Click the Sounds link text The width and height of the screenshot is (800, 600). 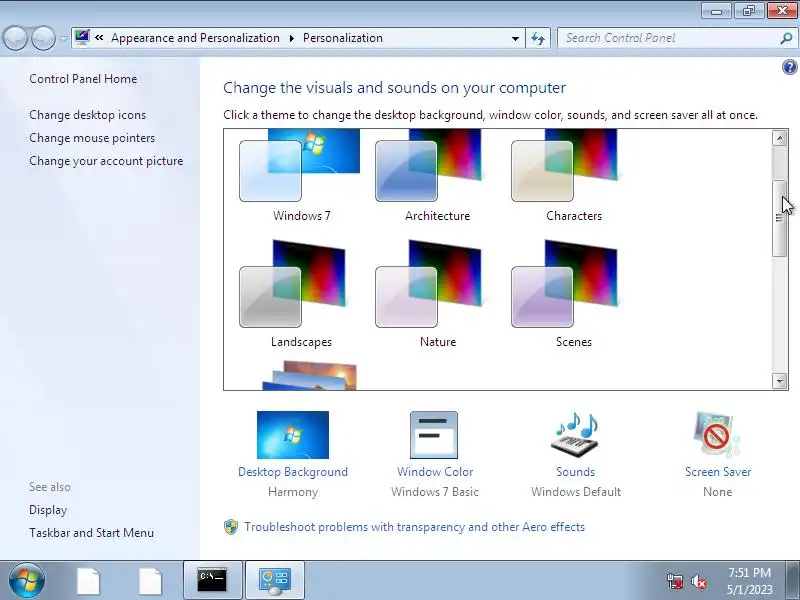(576, 472)
